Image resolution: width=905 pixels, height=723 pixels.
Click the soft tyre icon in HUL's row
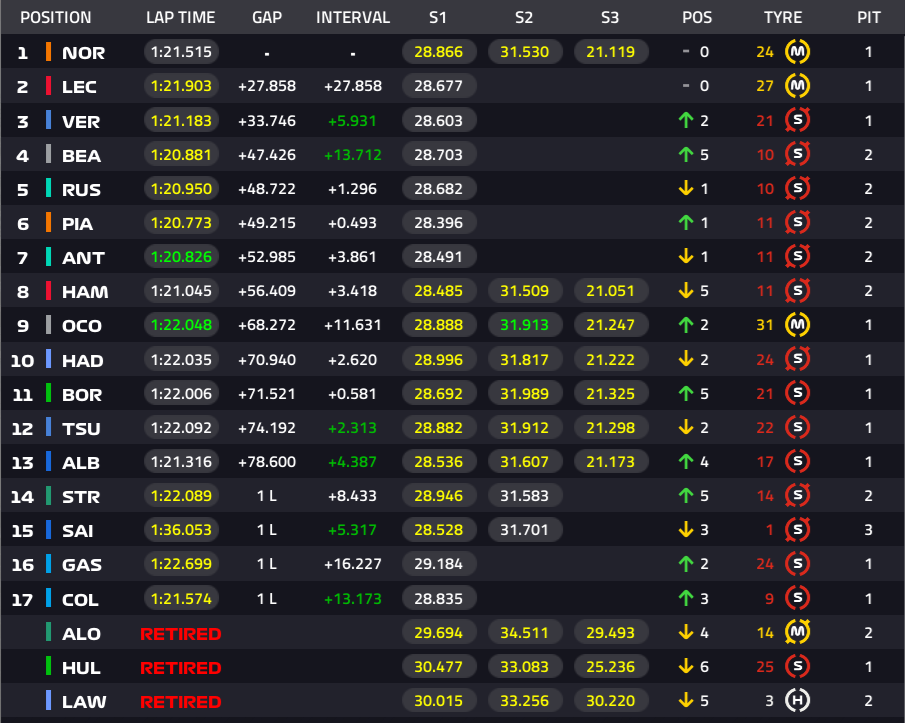coord(797,666)
